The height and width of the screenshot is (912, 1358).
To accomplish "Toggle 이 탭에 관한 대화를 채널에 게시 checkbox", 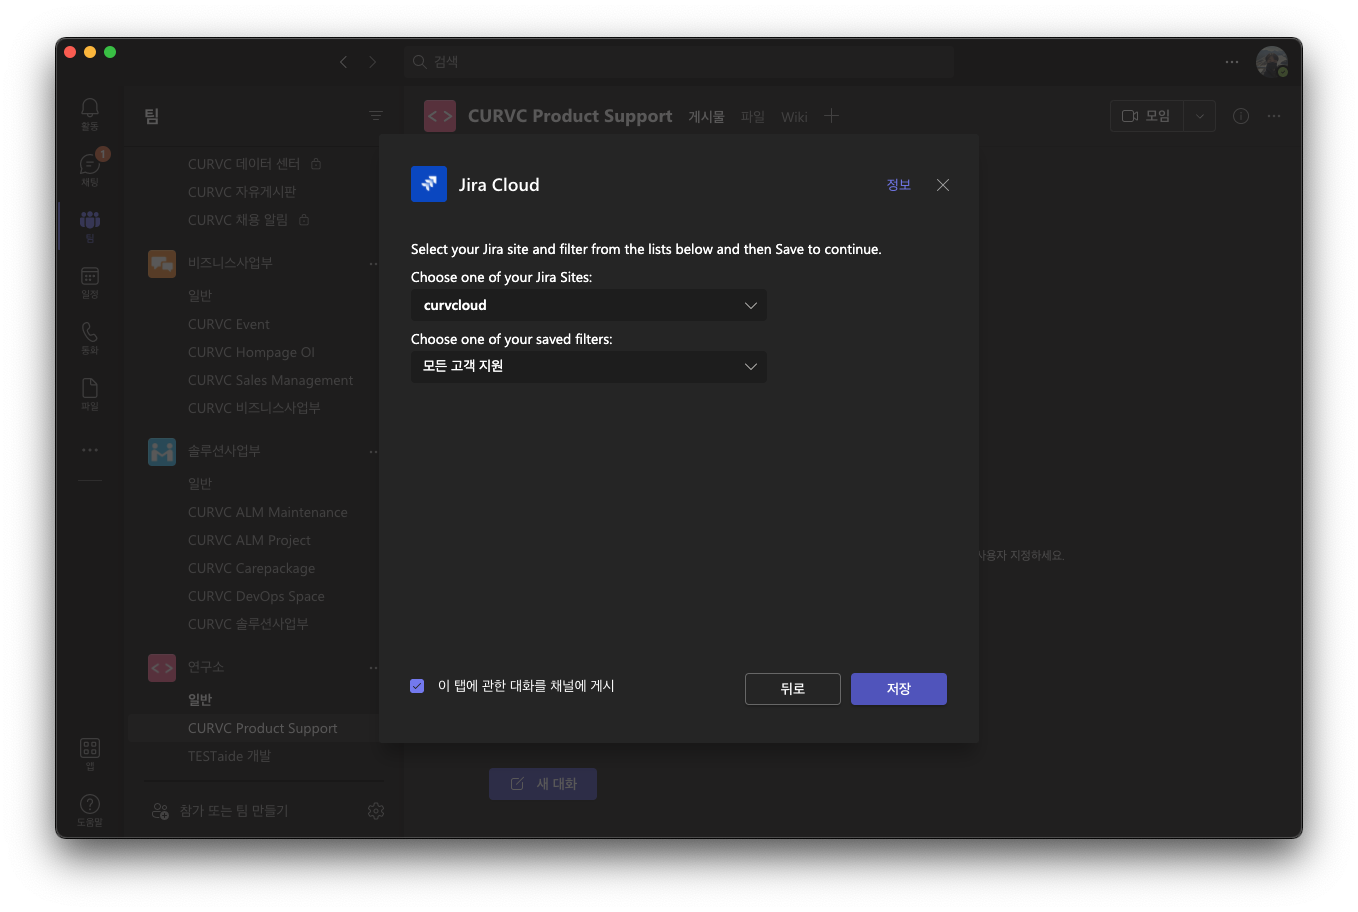I will (x=417, y=686).
